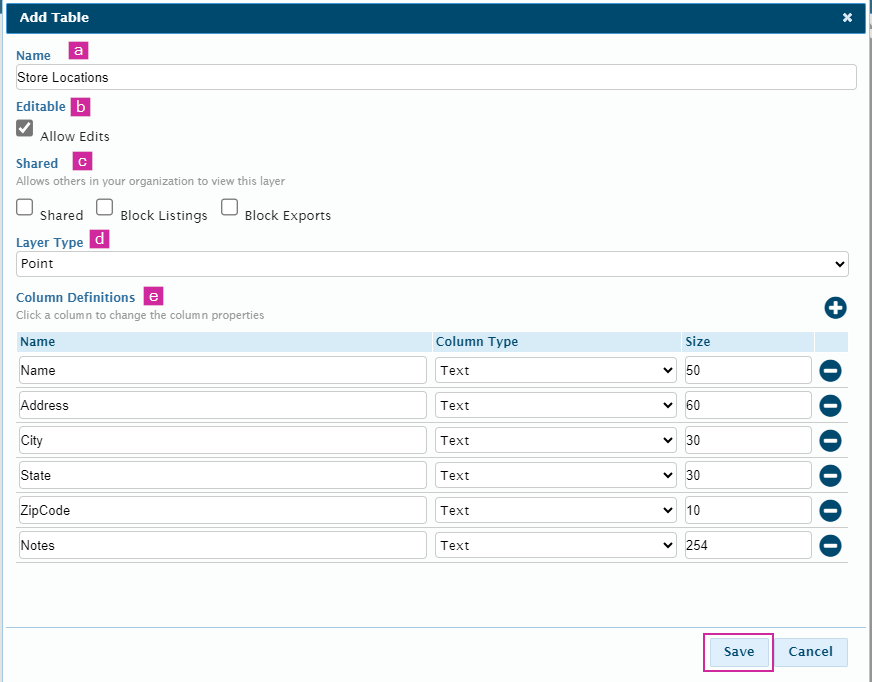Tick the Block Listings checkbox

(105, 207)
